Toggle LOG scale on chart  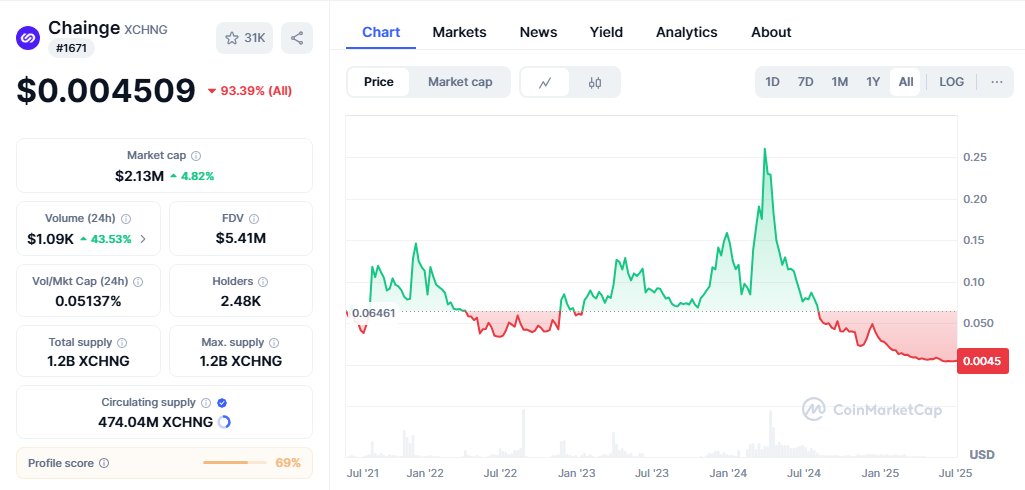(951, 82)
